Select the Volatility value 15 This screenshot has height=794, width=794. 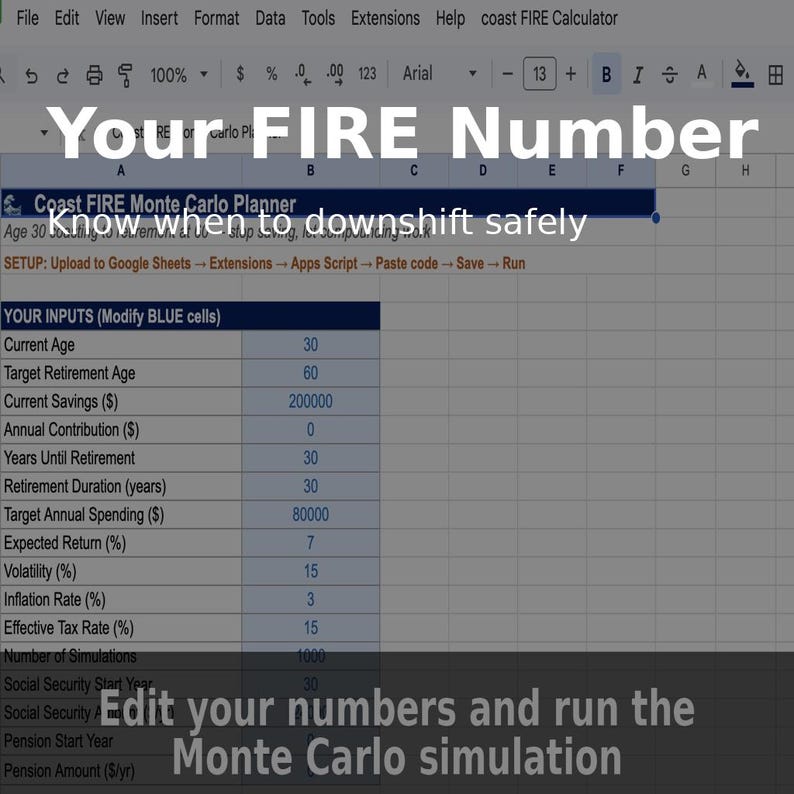[x=310, y=572]
